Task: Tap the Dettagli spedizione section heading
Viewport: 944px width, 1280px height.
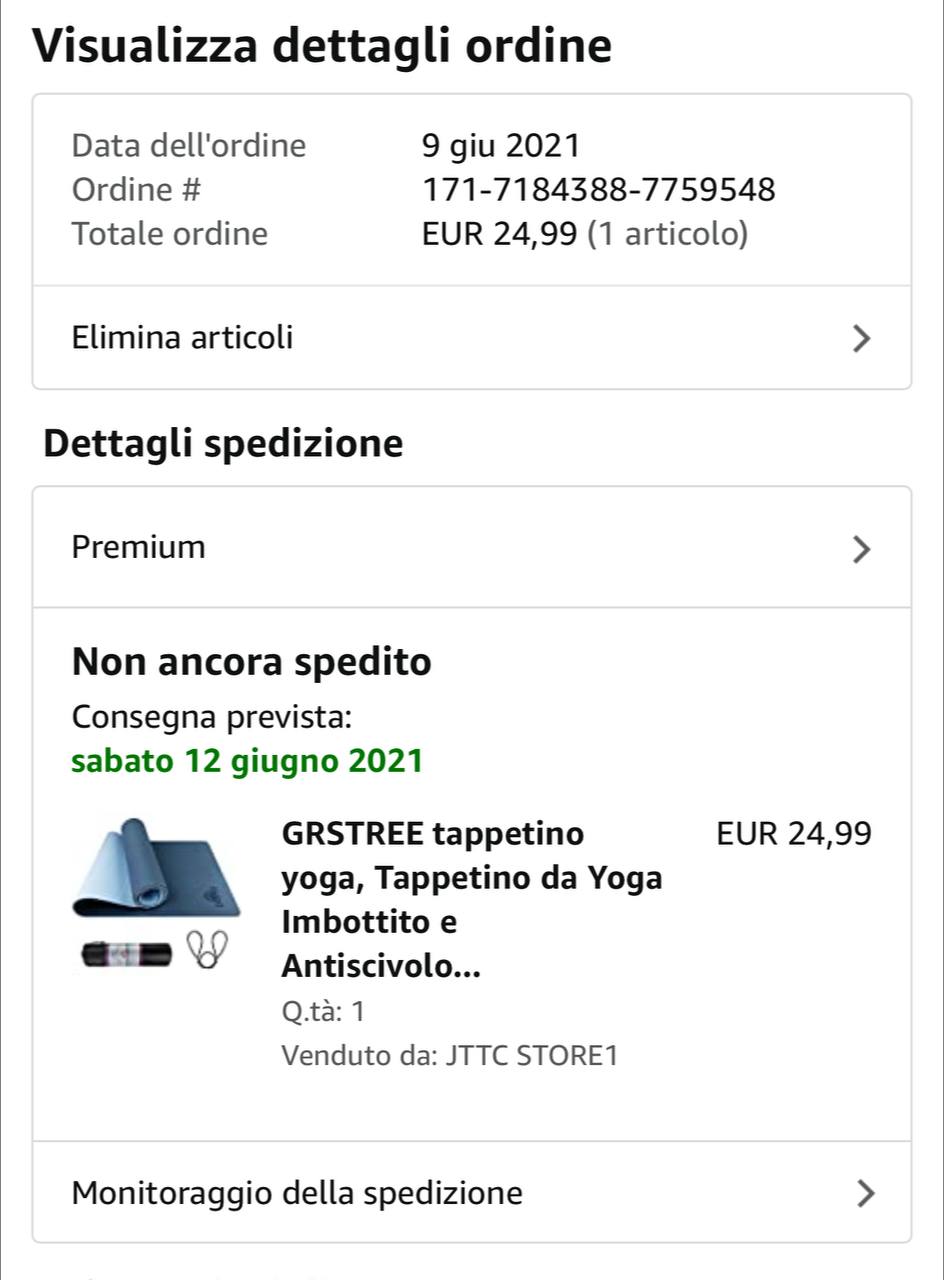Action: point(223,443)
